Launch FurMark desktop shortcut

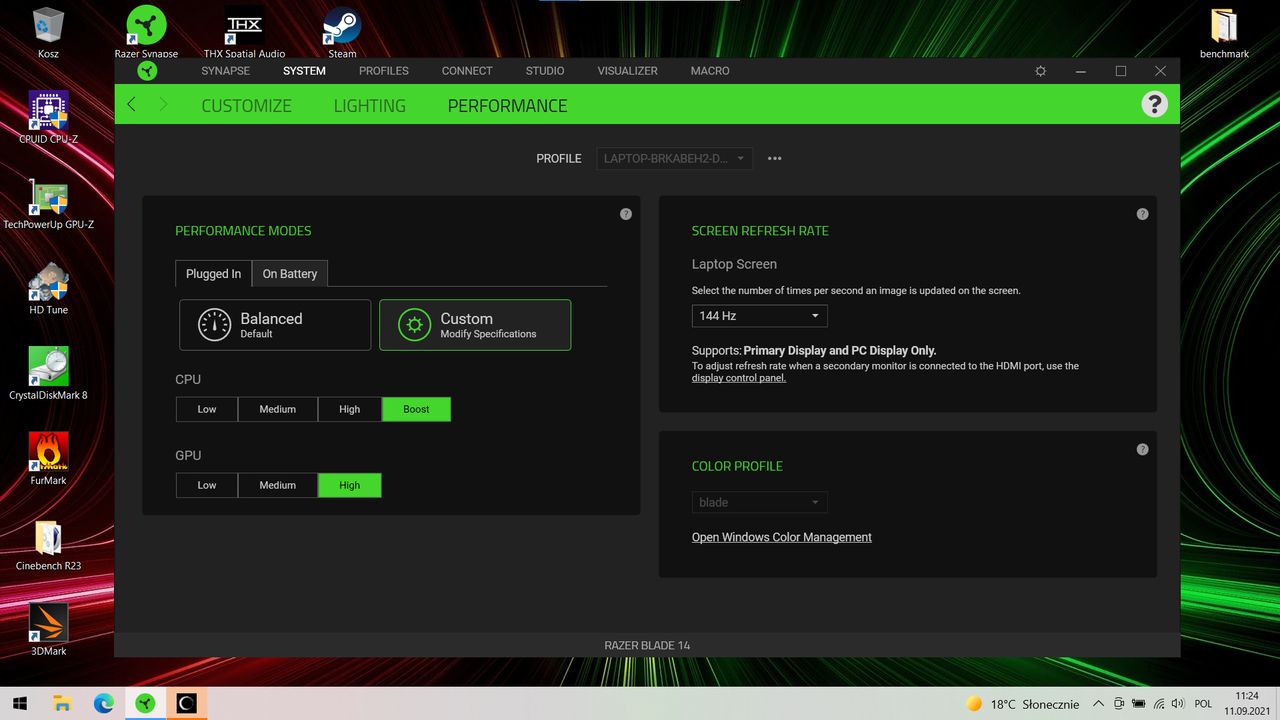pos(48,458)
